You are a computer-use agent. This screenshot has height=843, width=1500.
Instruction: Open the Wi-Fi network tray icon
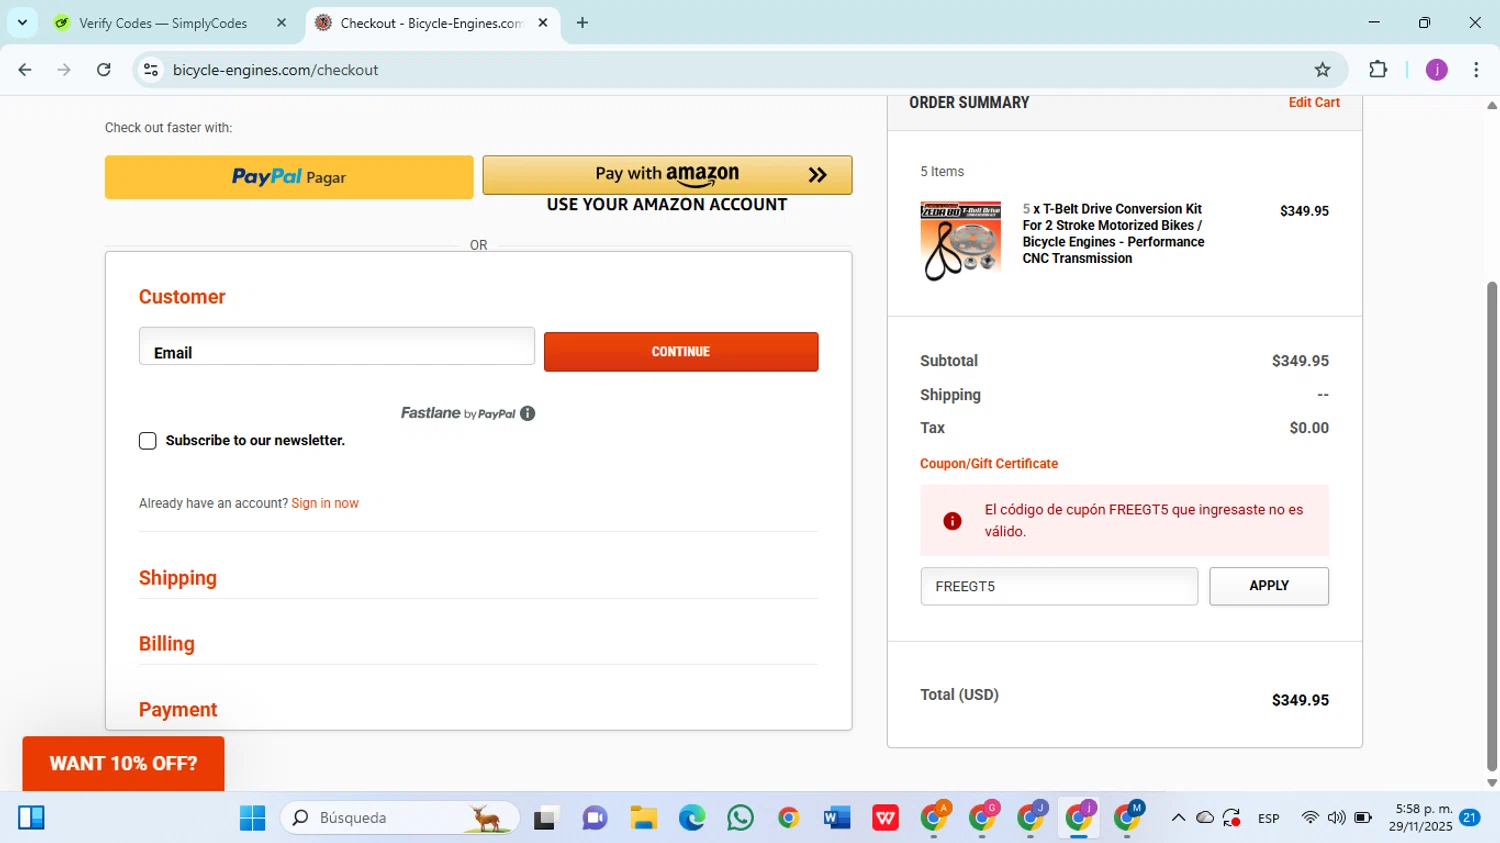click(x=1310, y=818)
